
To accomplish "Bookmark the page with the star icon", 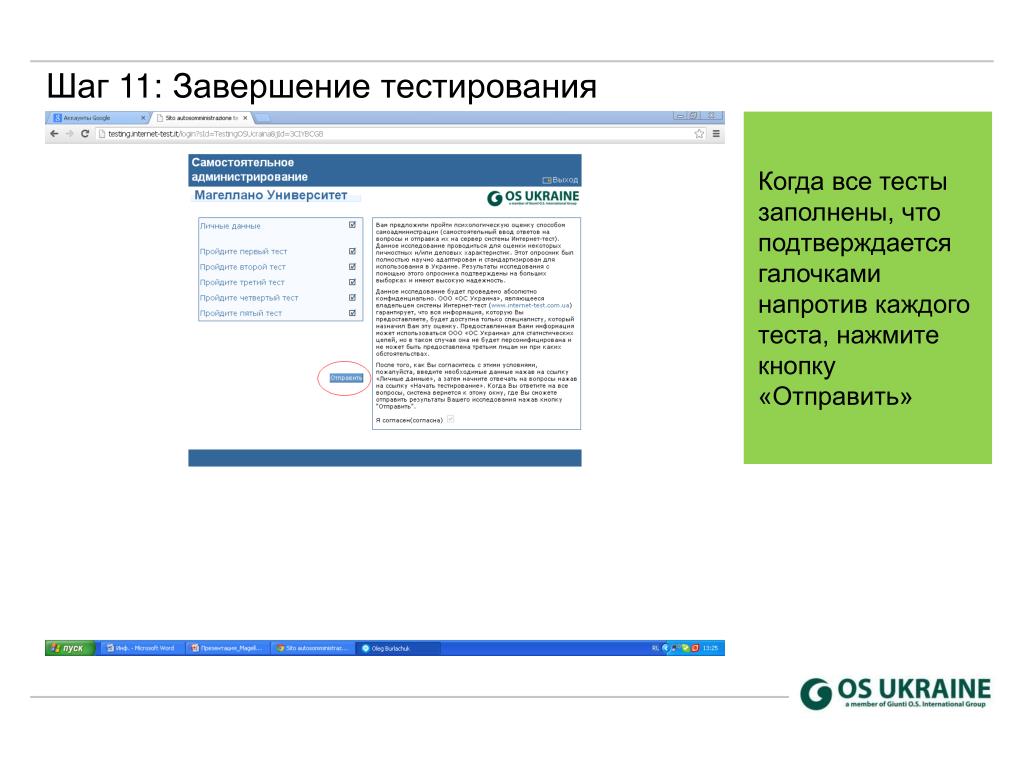I will [x=699, y=134].
